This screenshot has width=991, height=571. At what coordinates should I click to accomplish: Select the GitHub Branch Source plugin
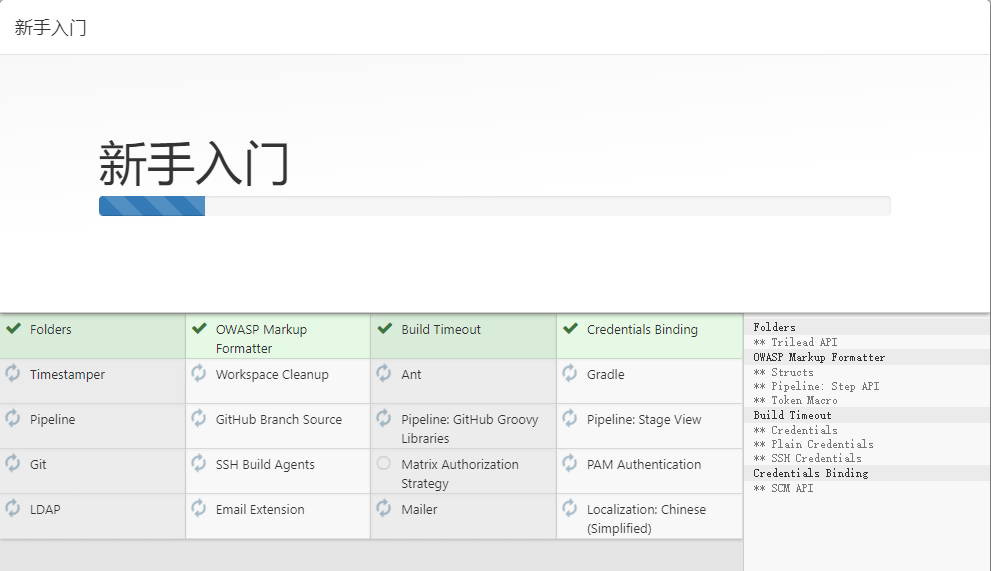(278, 420)
